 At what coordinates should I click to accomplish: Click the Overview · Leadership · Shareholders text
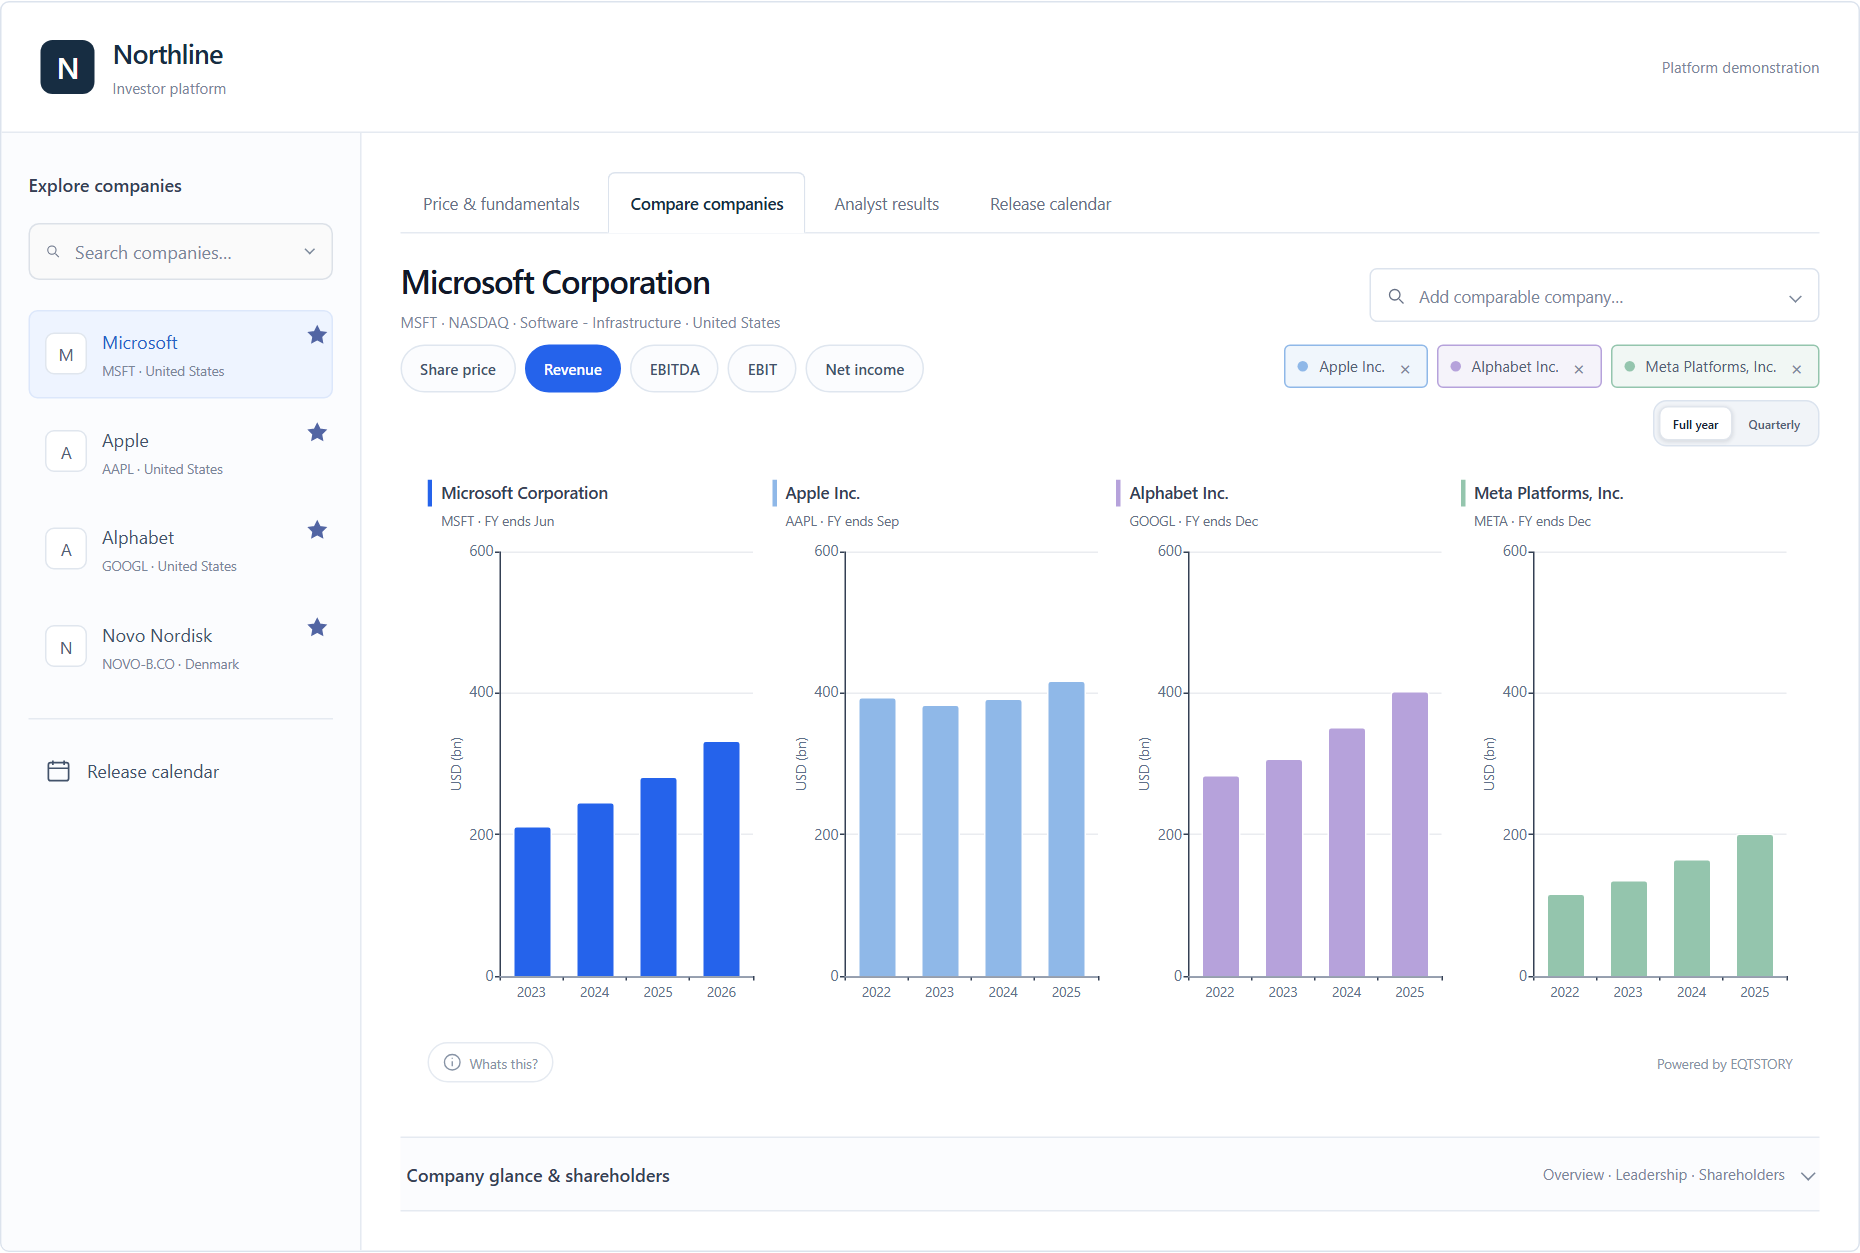1663,1175
